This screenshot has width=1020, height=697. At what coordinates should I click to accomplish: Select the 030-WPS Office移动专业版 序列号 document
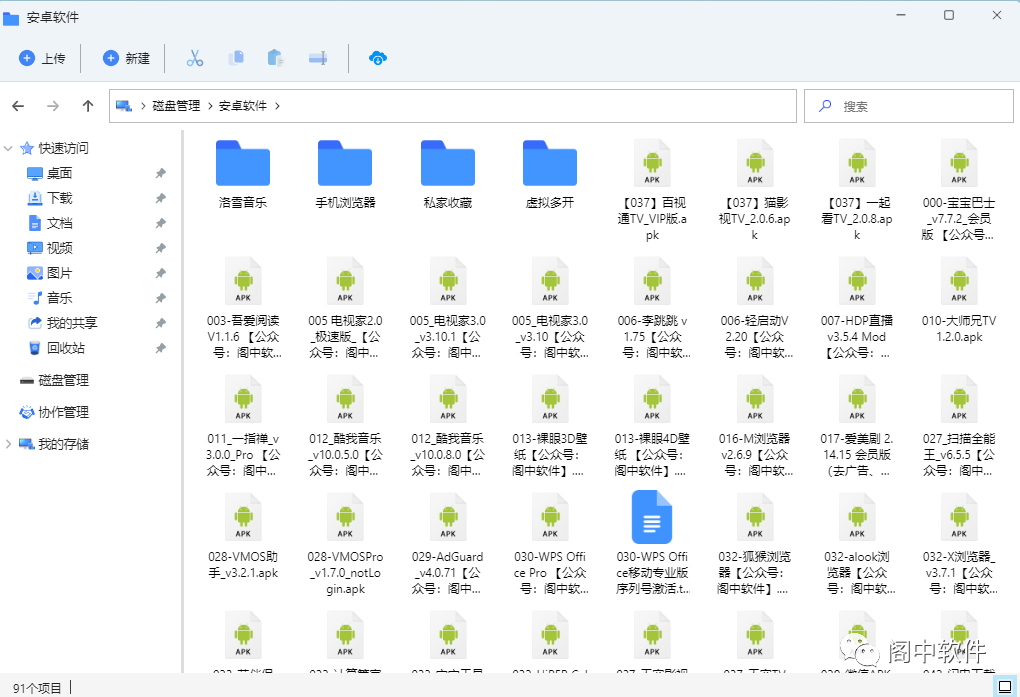652,543
